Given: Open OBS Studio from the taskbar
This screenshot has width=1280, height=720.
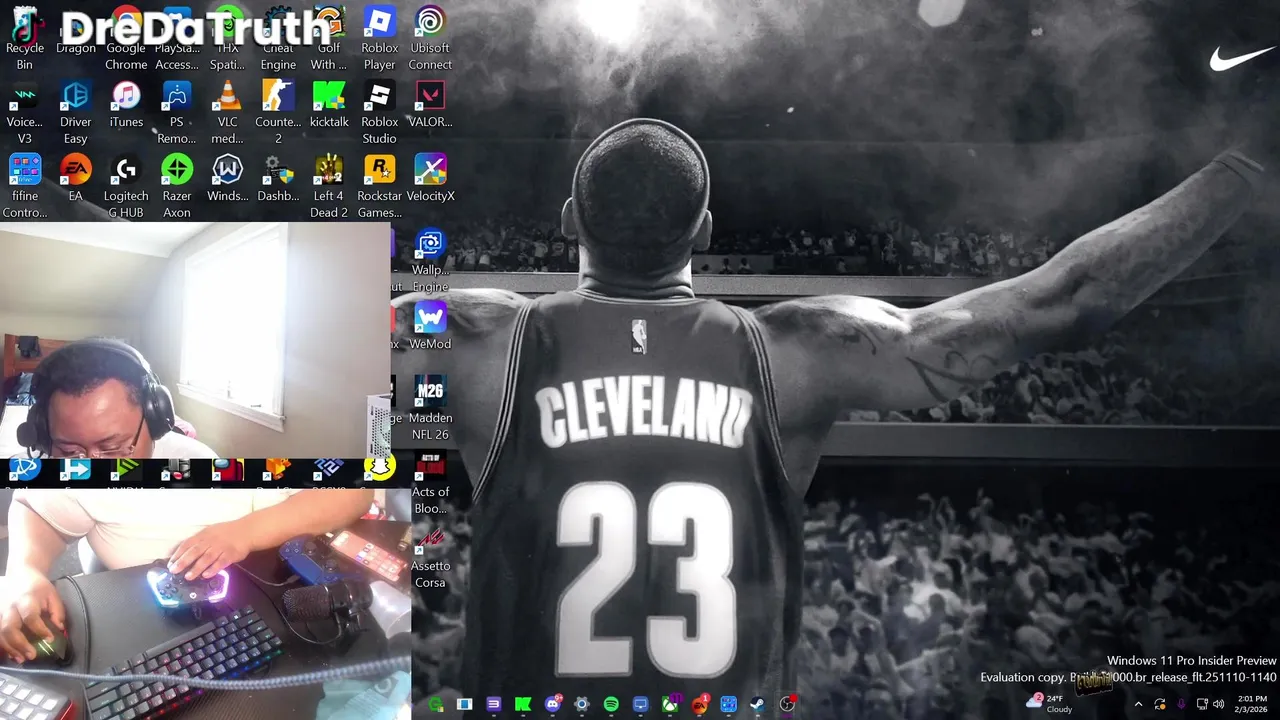Looking at the screenshot, I should coord(787,704).
